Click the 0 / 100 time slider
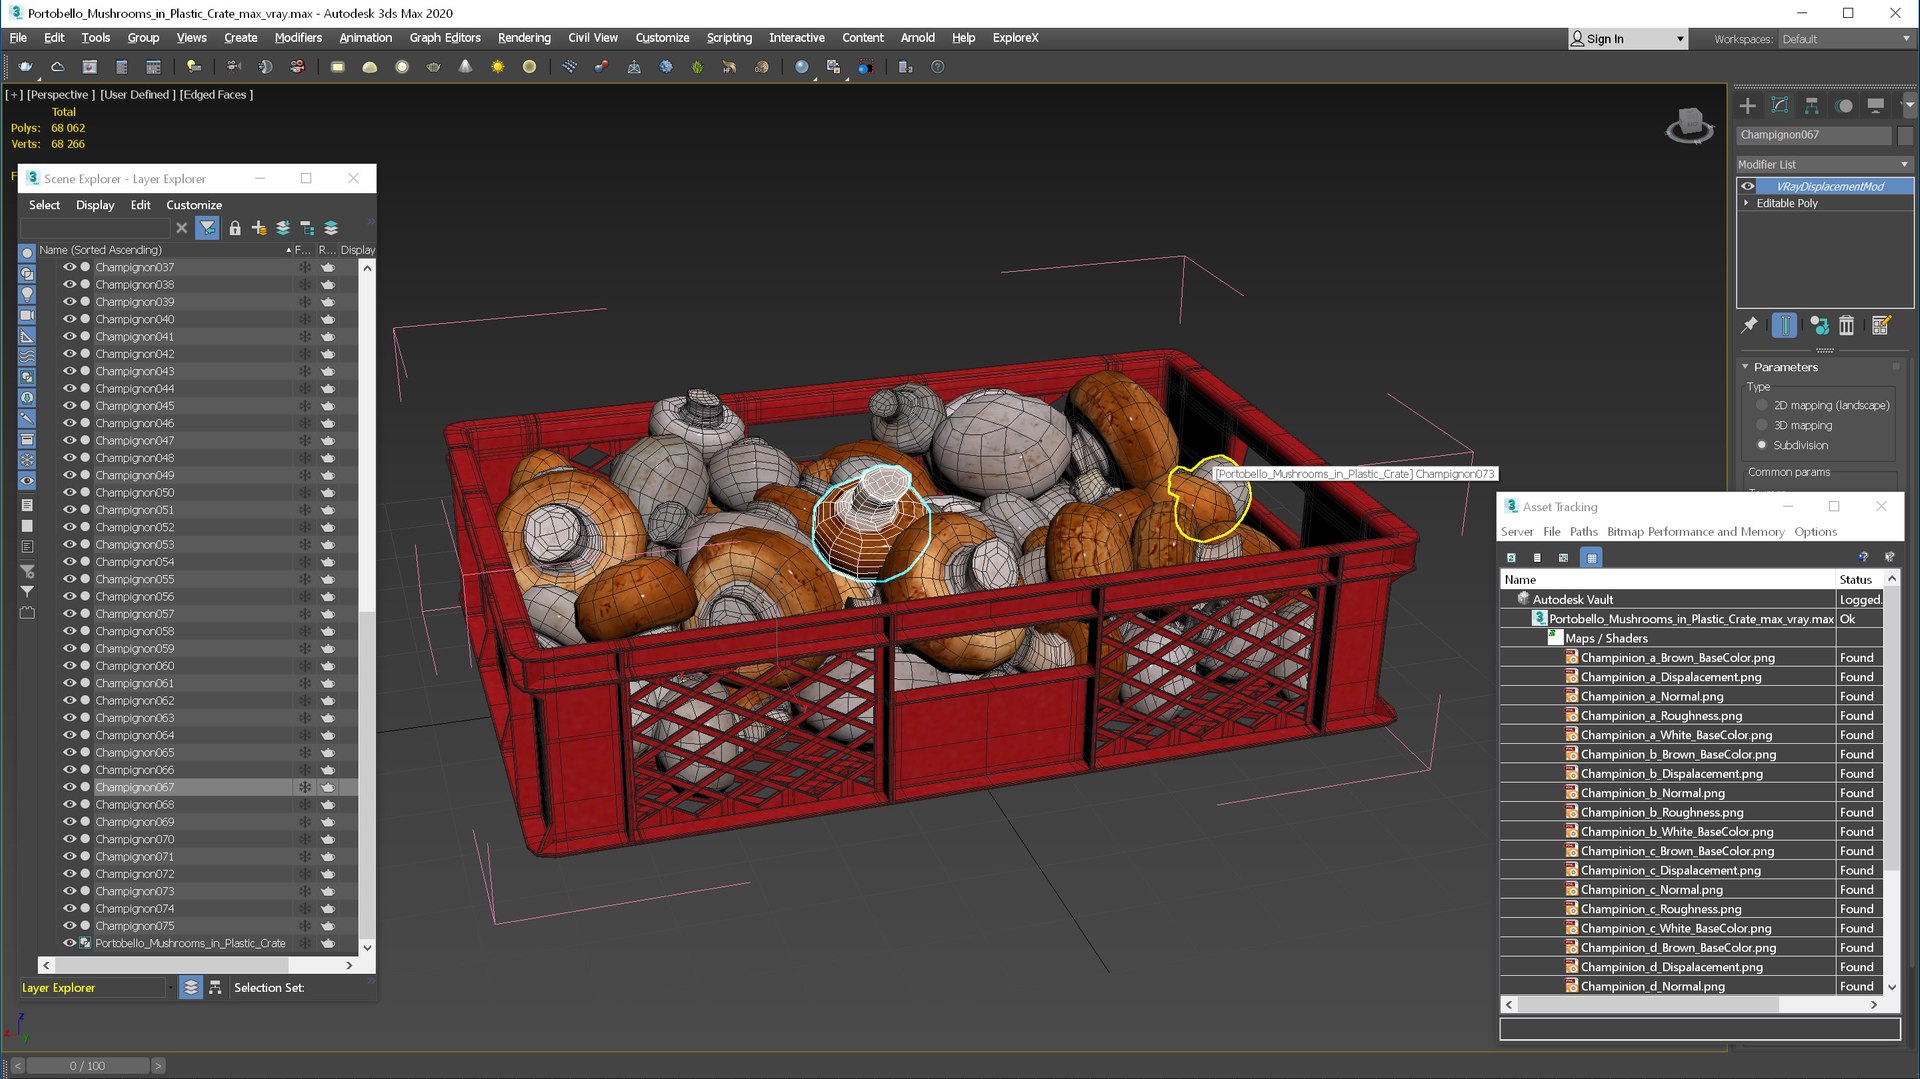Viewport: 1920px width, 1079px height. 87,1066
